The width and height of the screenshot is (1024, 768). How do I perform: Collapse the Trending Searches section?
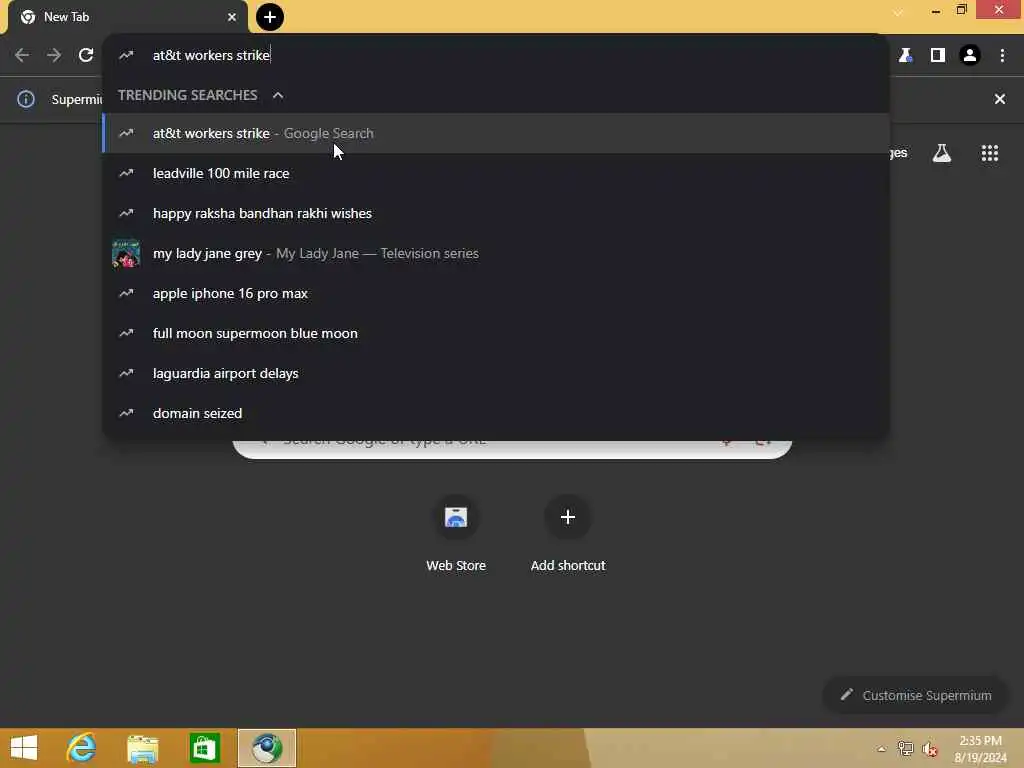pyautogui.click(x=278, y=95)
